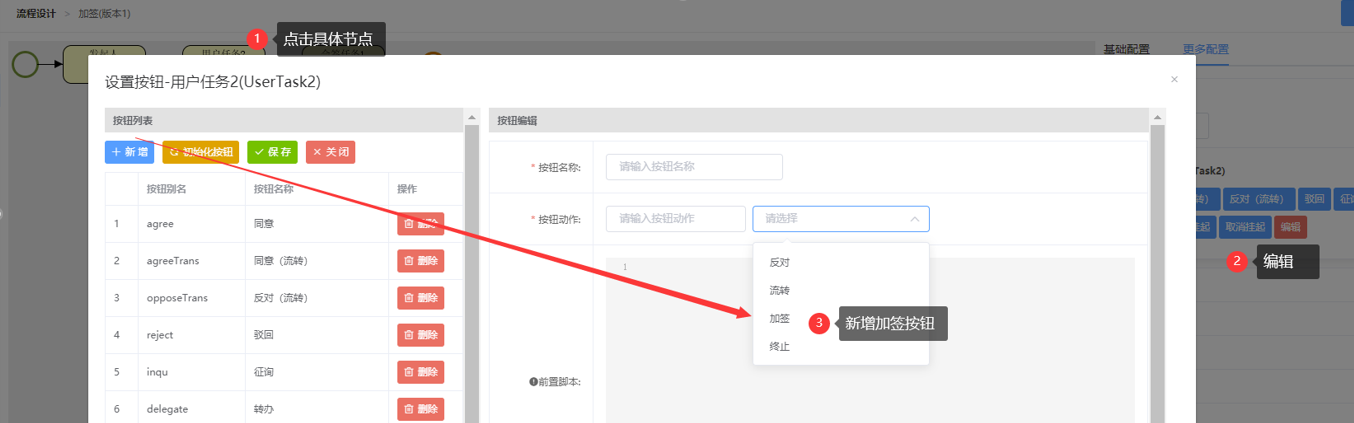Close the 设置按钮 dialog with X
This screenshot has height=423, width=1354.
point(1174,79)
